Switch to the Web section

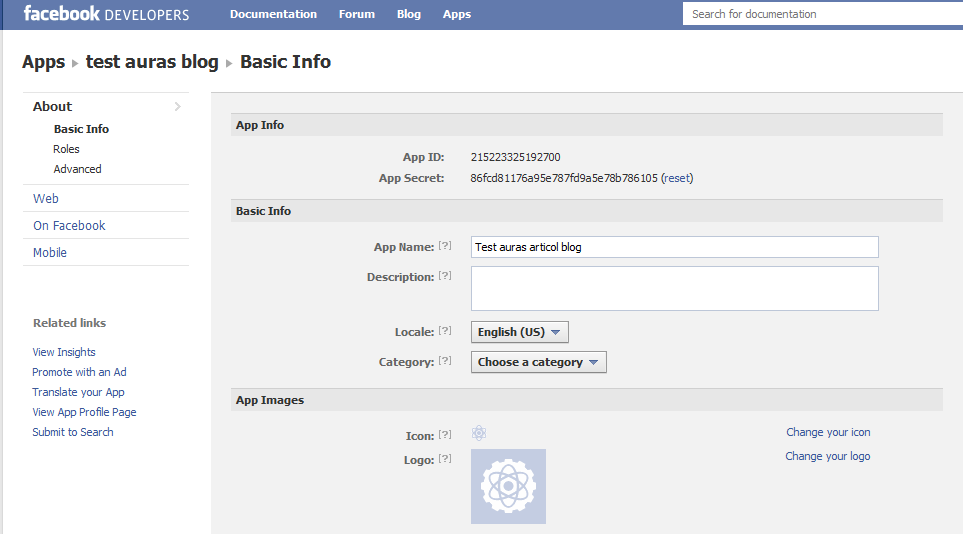46,198
